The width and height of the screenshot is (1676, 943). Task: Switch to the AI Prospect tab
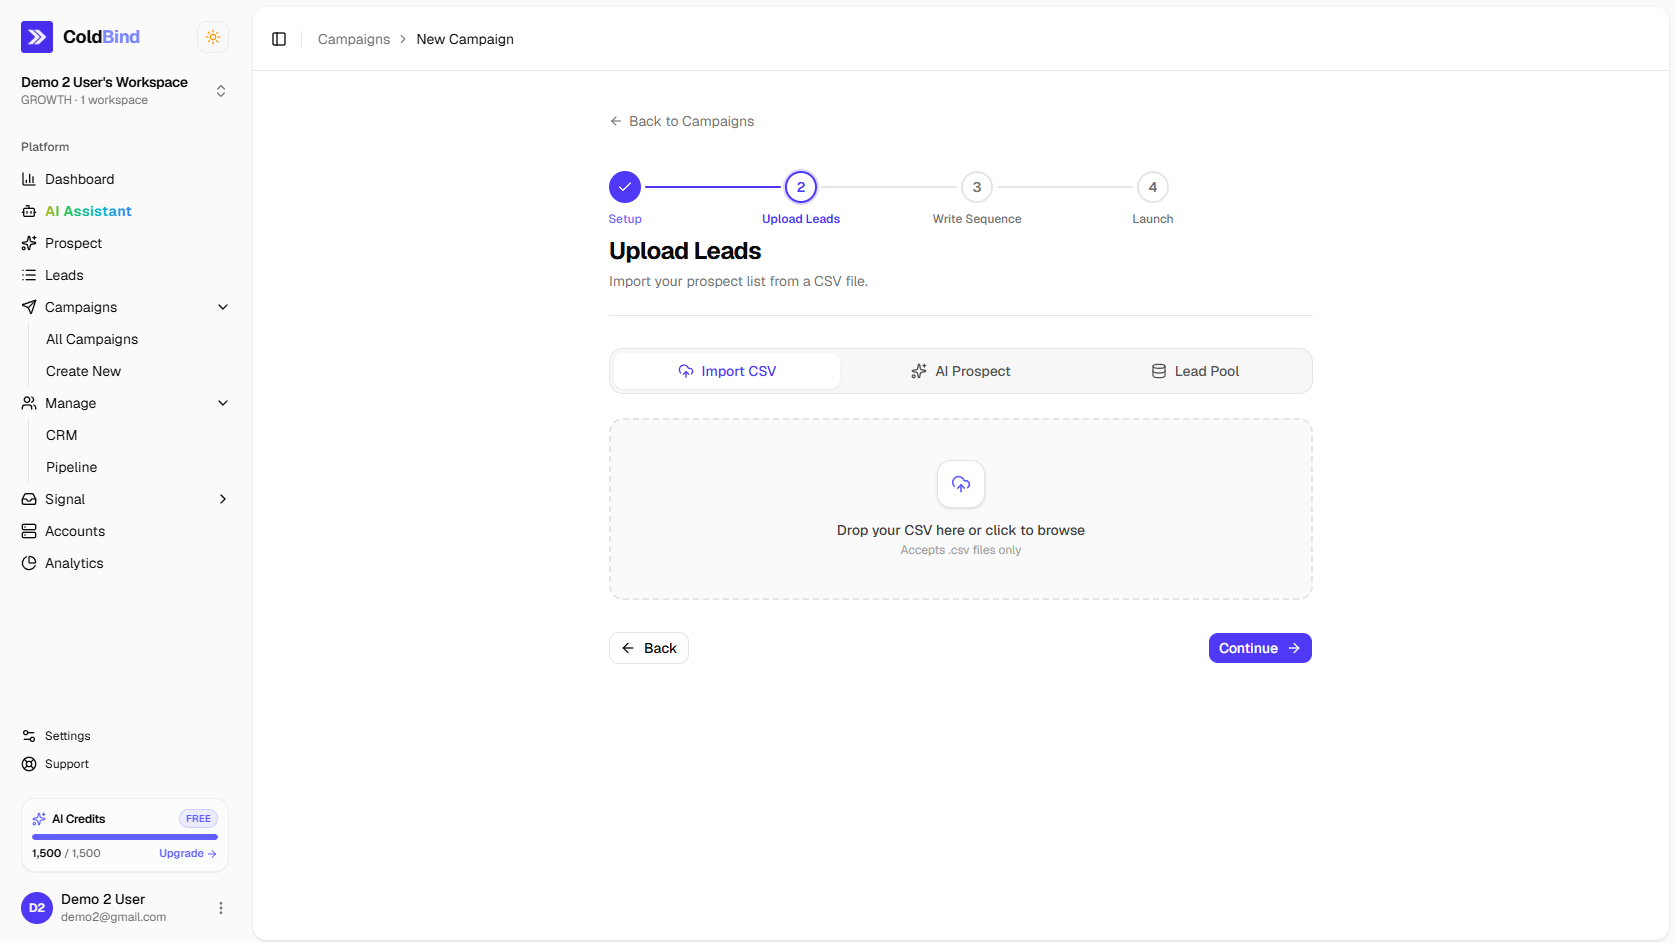coord(961,371)
